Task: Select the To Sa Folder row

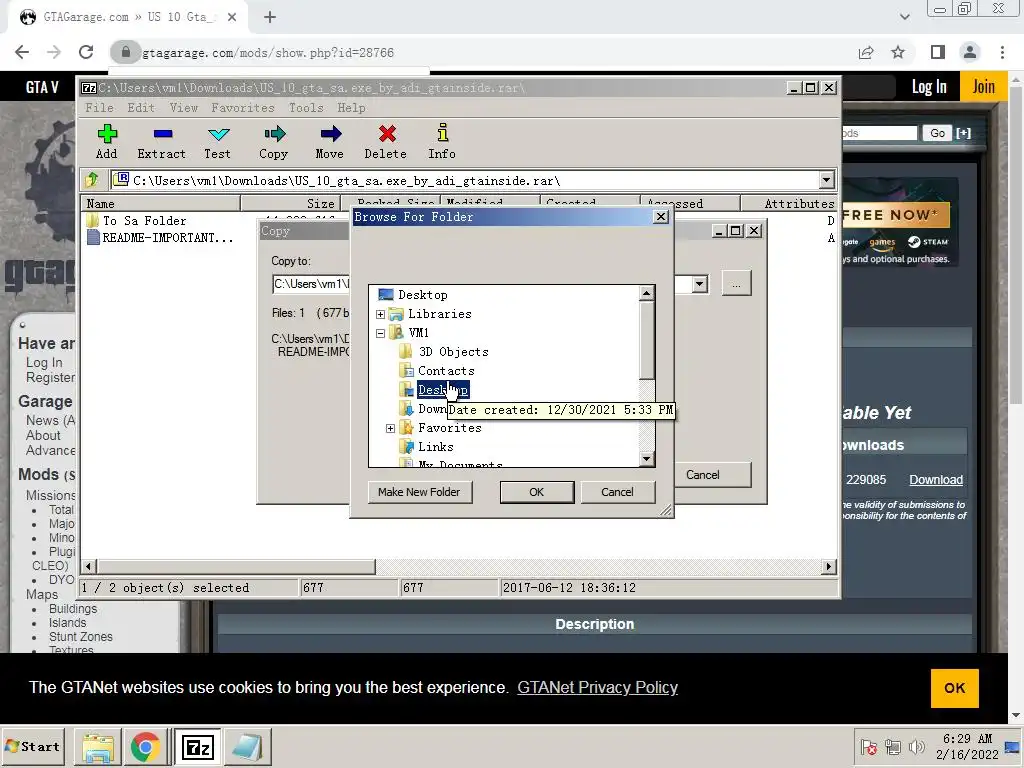Action: tap(144, 221)
